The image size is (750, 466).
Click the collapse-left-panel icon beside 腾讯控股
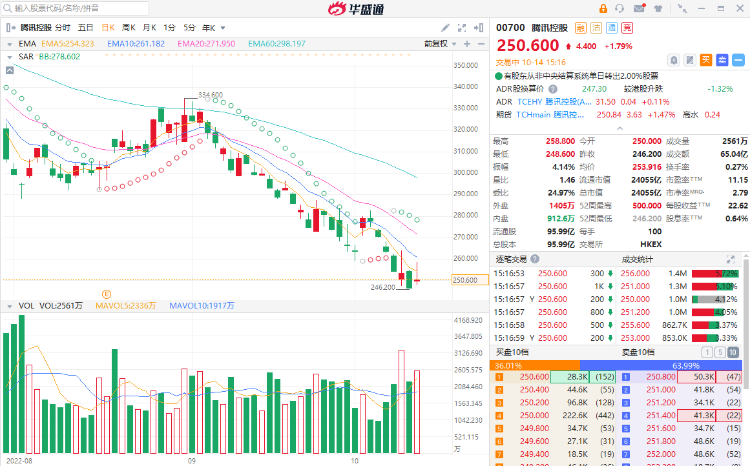point(11,28)
